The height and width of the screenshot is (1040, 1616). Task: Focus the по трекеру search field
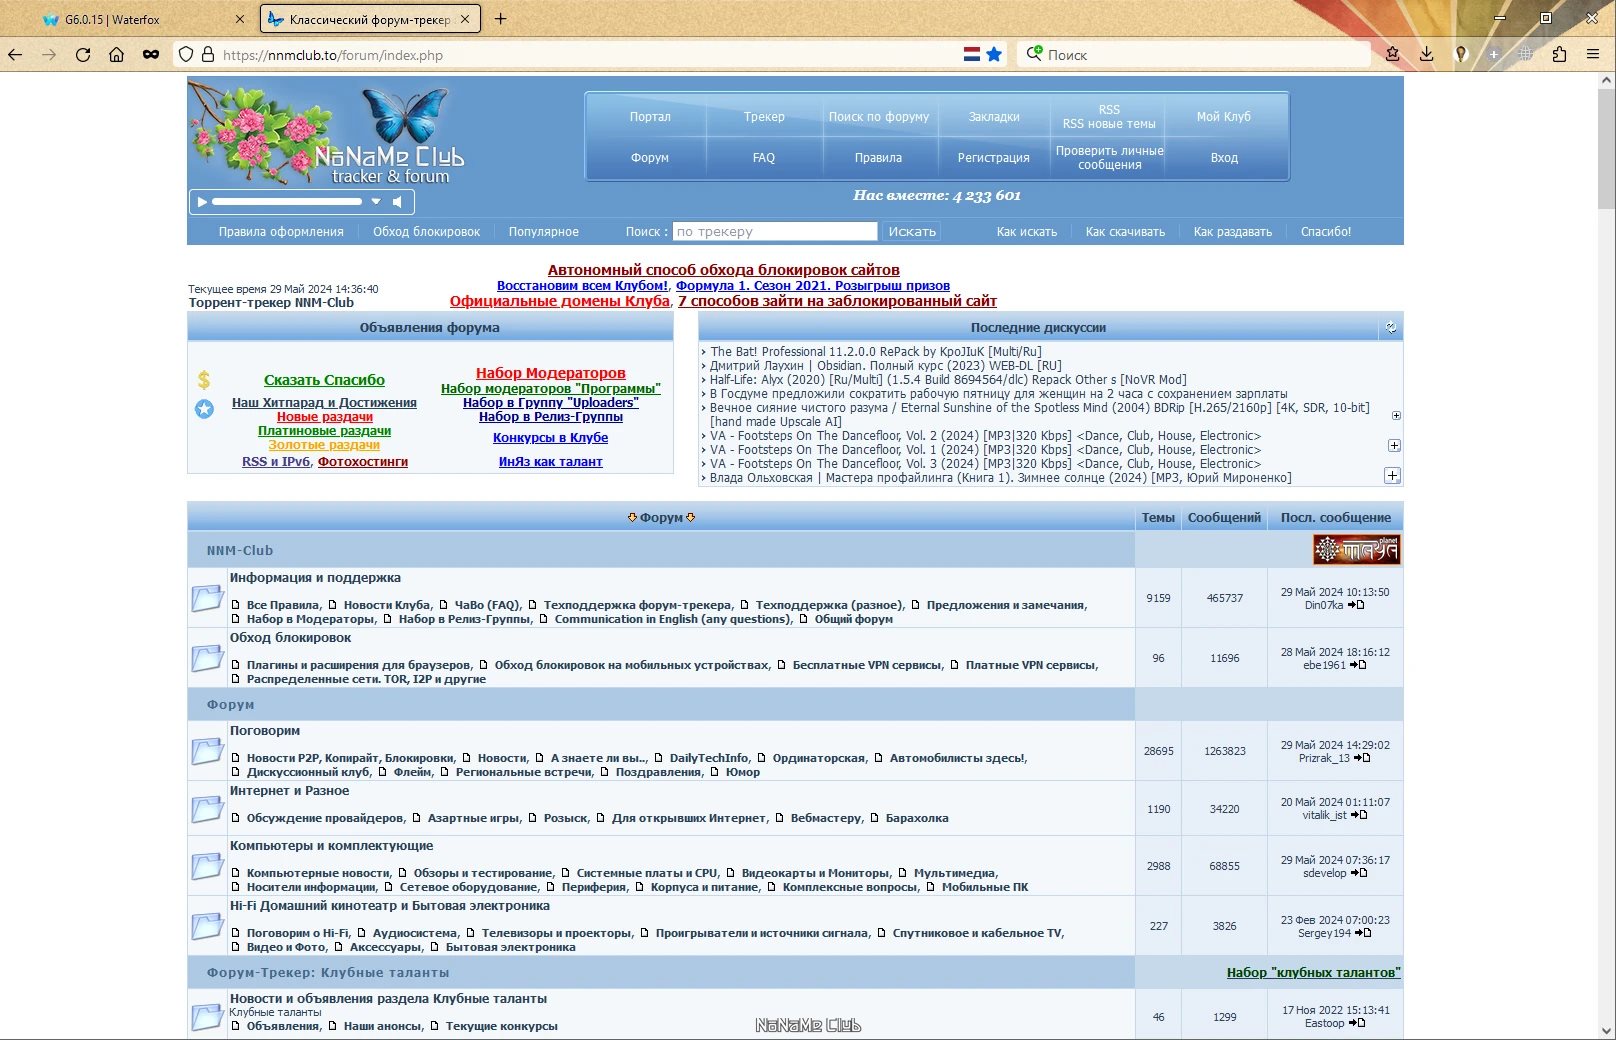[x=775, y=231]
